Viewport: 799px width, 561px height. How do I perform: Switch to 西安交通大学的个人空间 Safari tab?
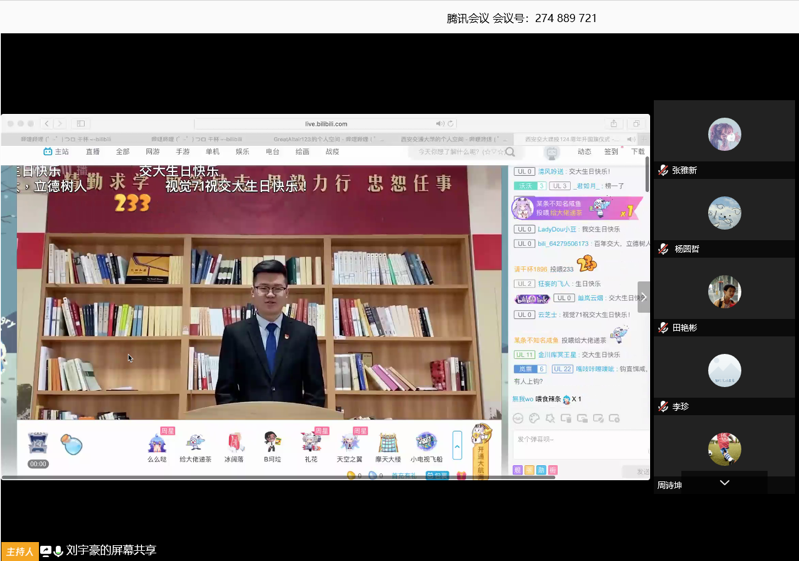(450, 139)
